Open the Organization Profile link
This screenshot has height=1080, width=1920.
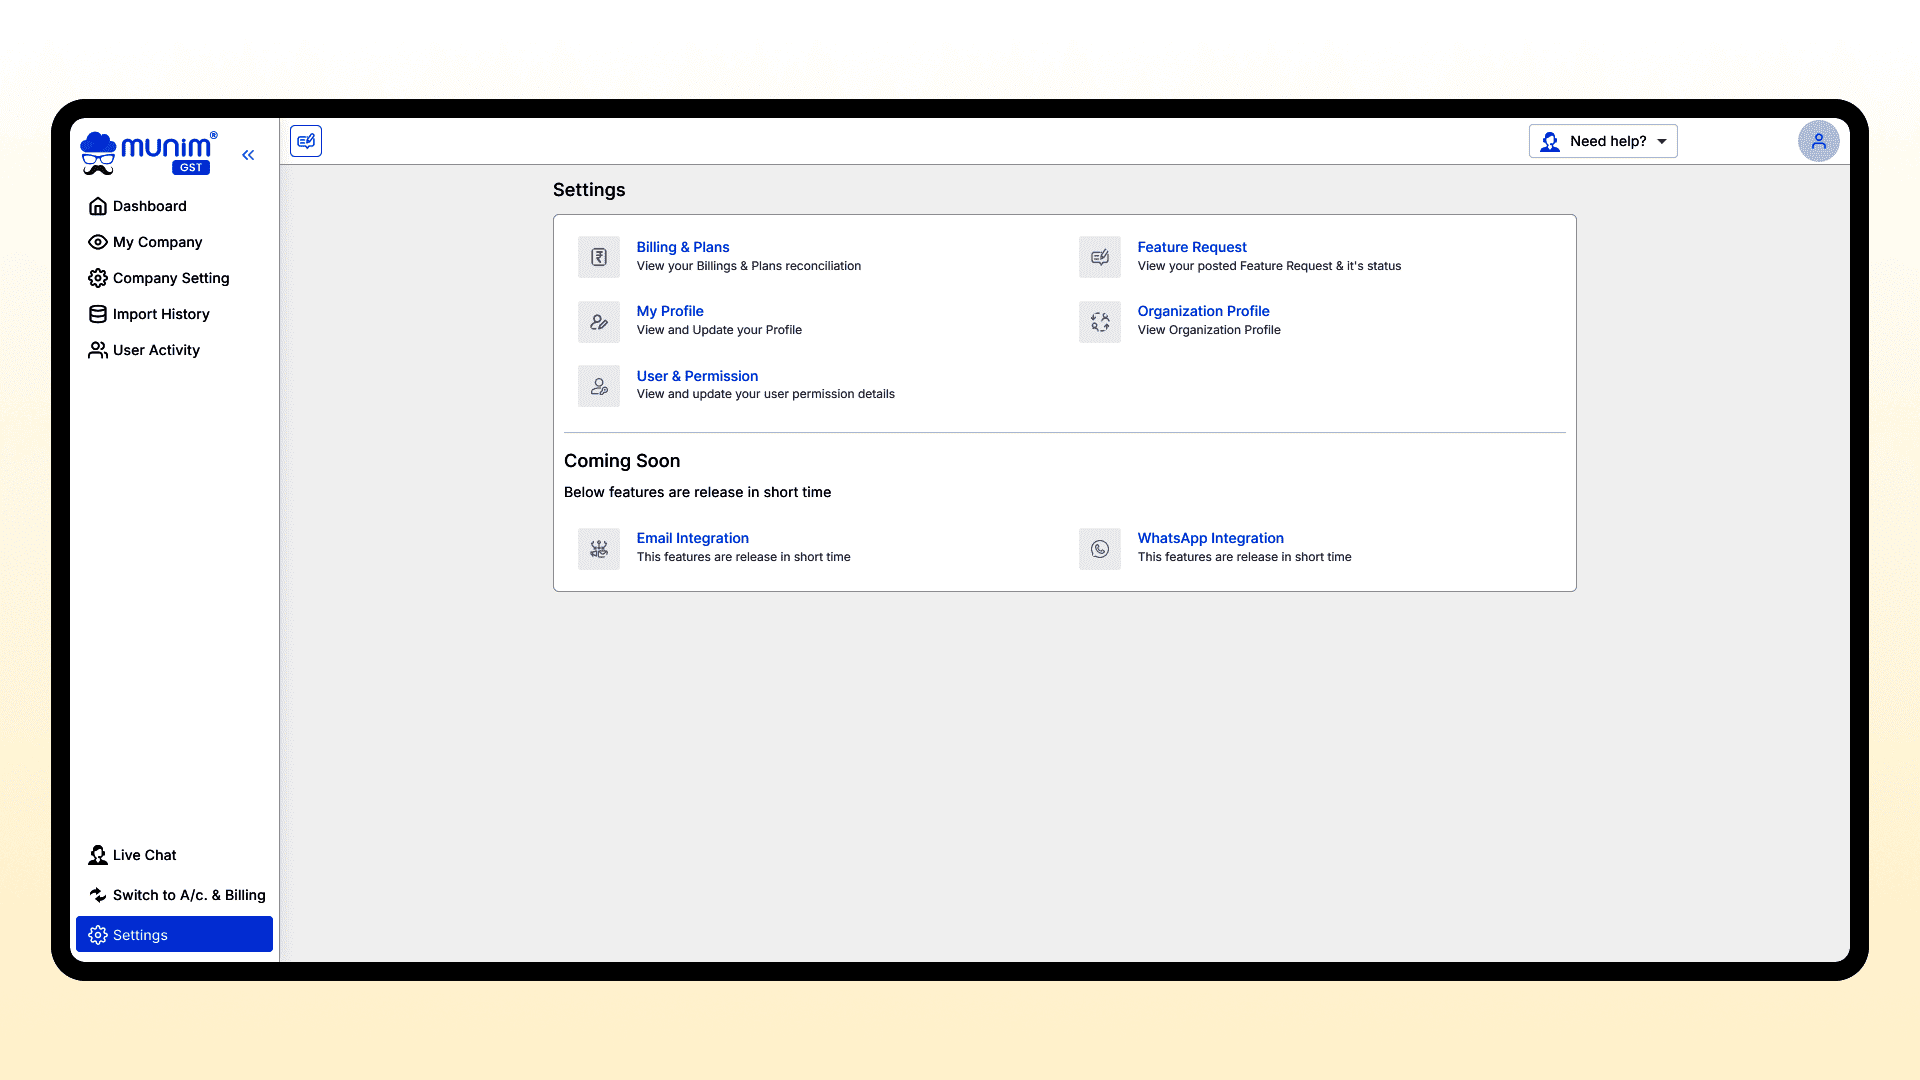pyautogui.click(x=1203, y=311)
